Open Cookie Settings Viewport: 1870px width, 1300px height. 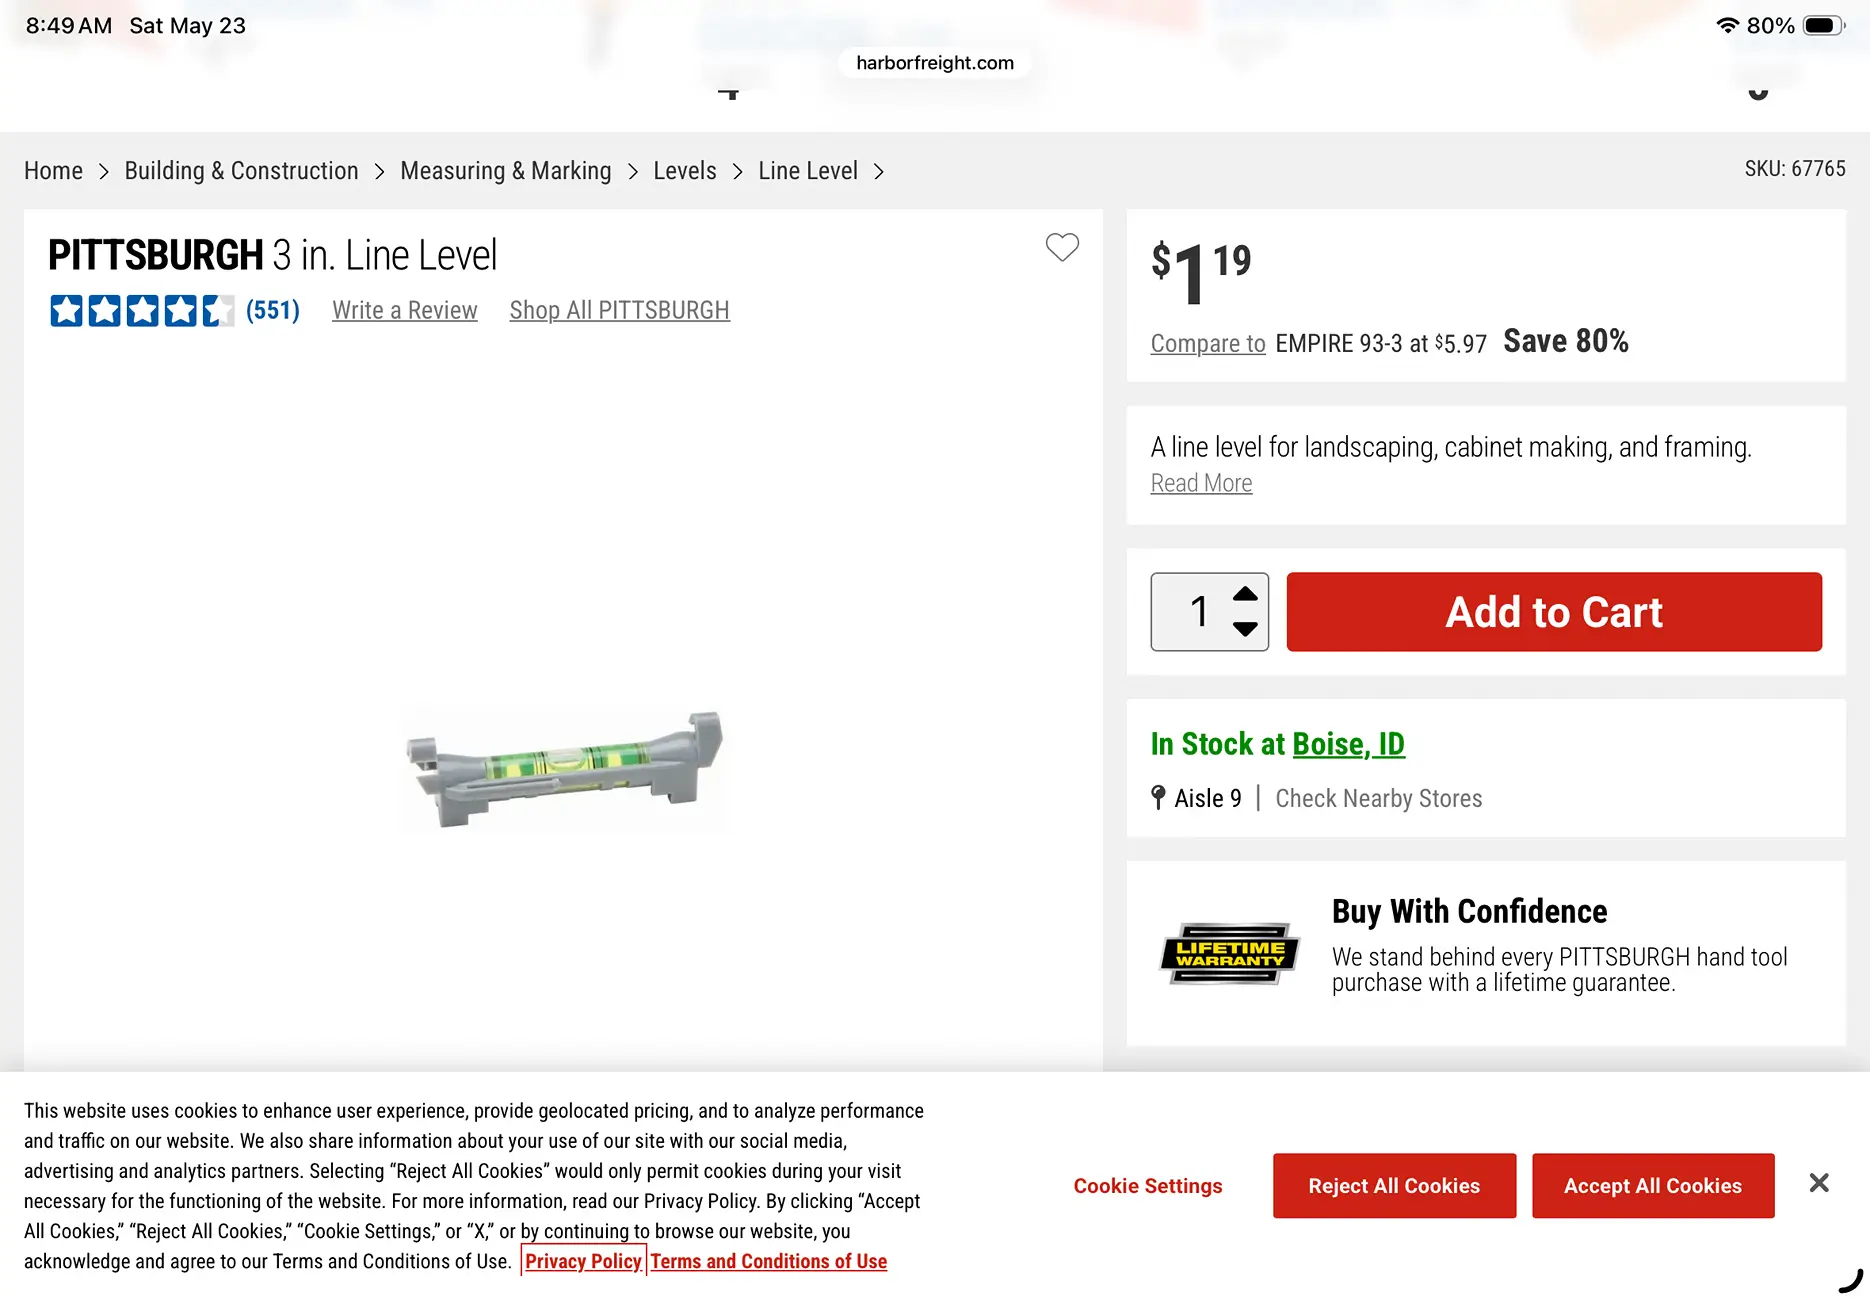[1148, 1186]
